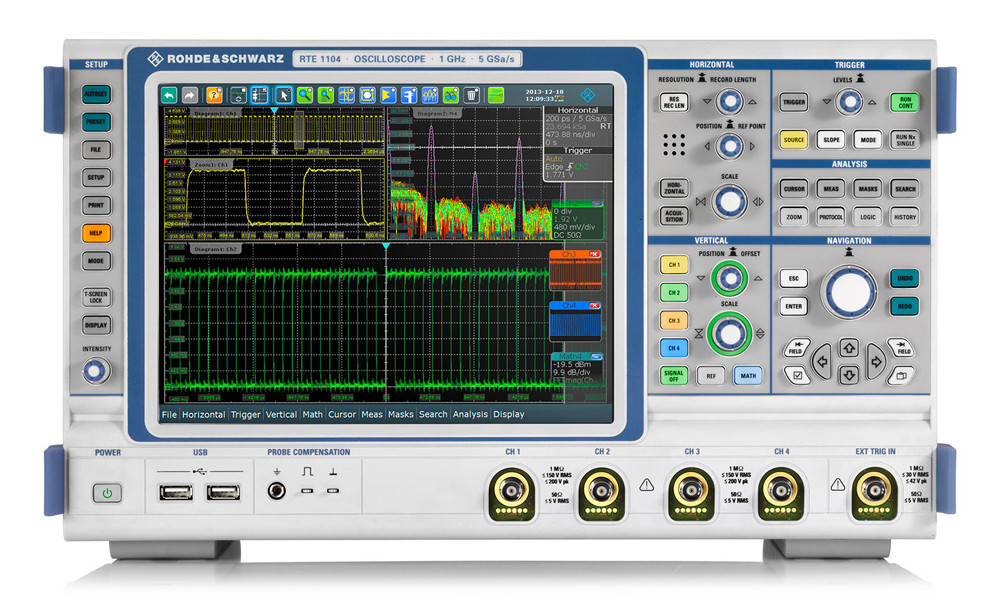This screenshot has width=1000, height=600.
Task: Tap the Zoom1: Ch1 diagram label
Action: 211,165
